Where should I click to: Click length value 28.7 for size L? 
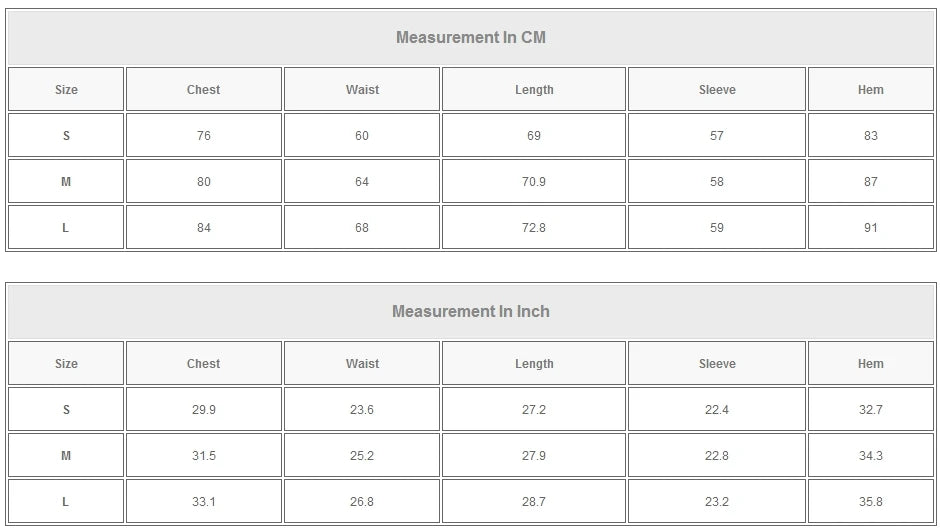click(534, 502)
